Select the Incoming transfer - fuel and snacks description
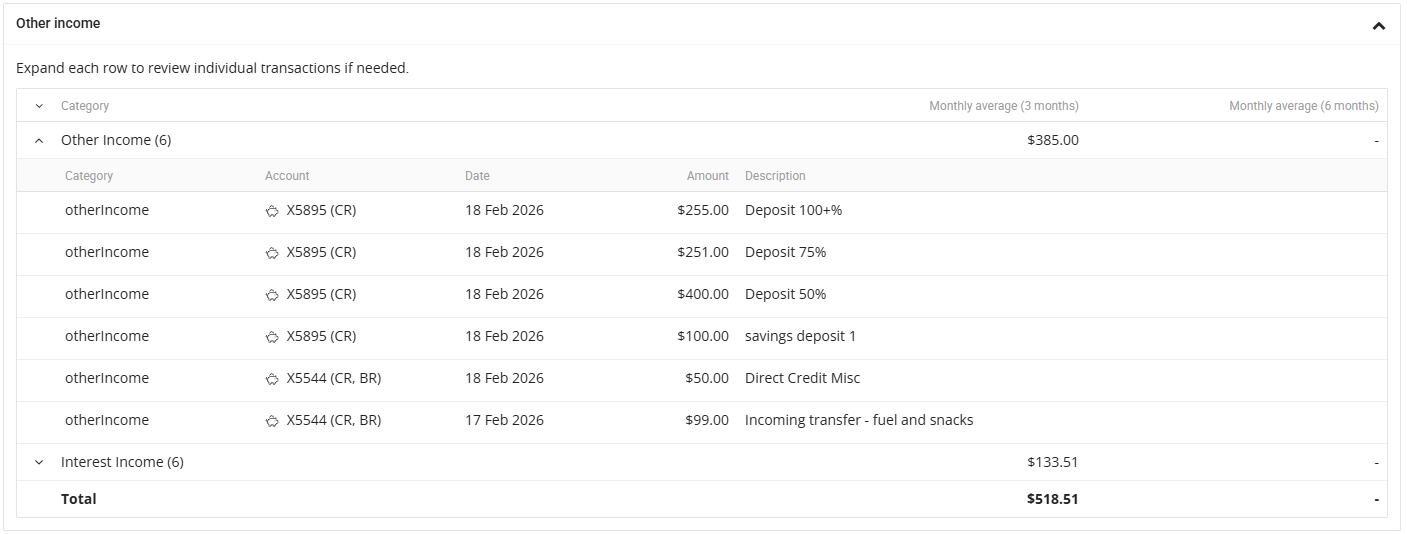Viewport: 1407px width, 534px height. (x=858, y=420)
